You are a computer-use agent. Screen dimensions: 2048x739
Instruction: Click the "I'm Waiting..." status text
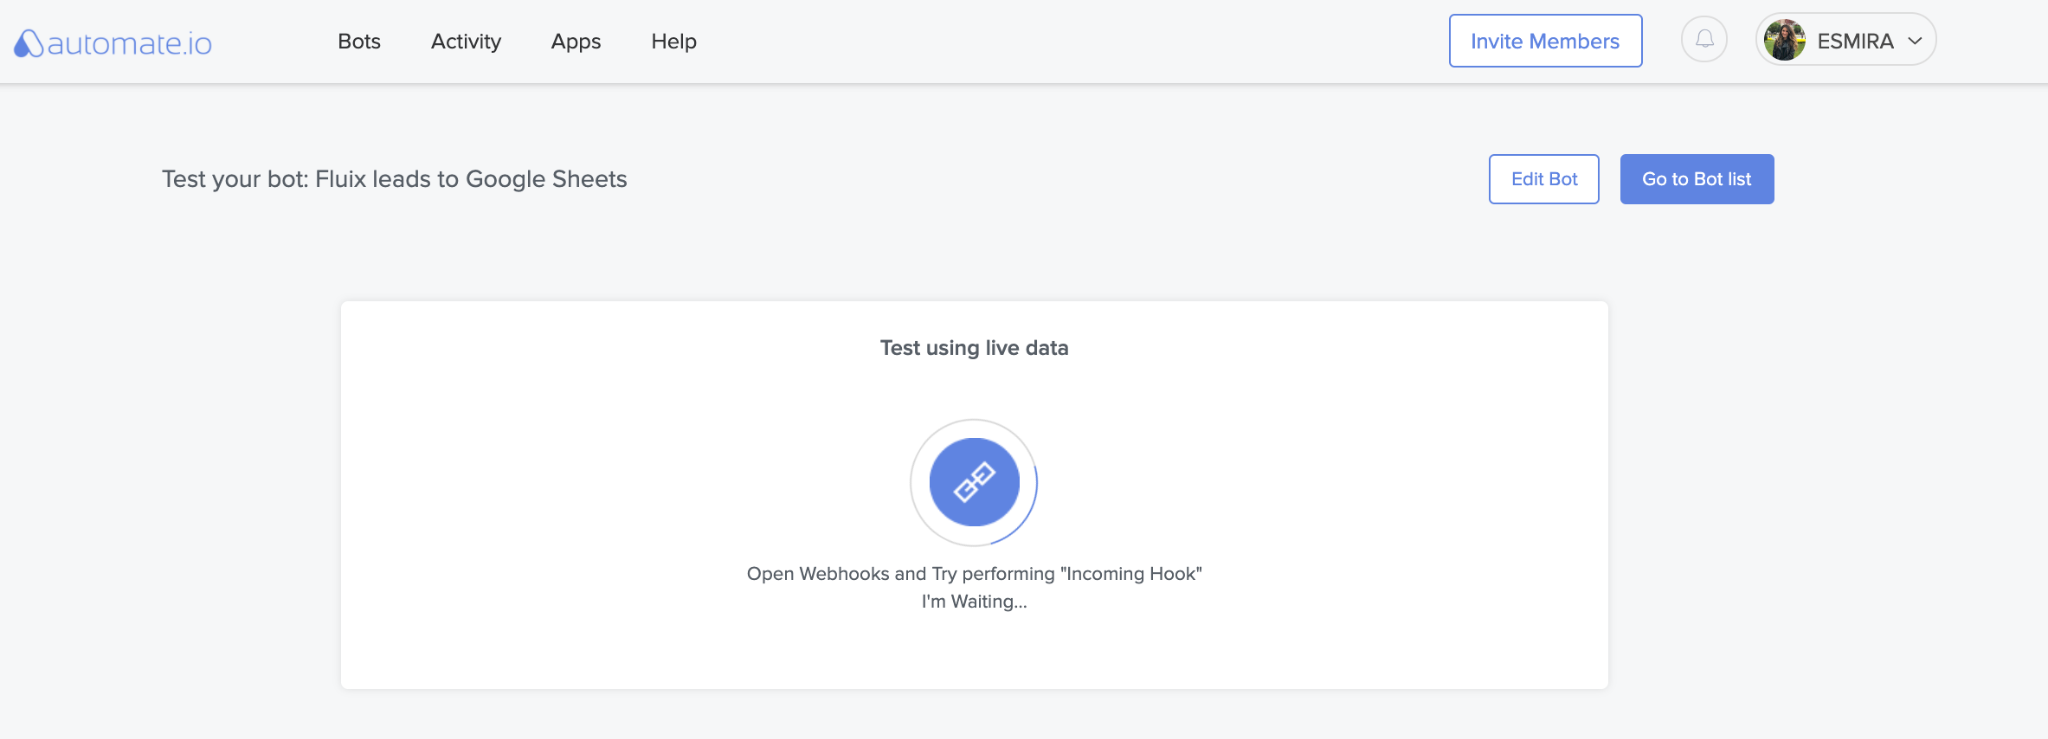(974, 601)
